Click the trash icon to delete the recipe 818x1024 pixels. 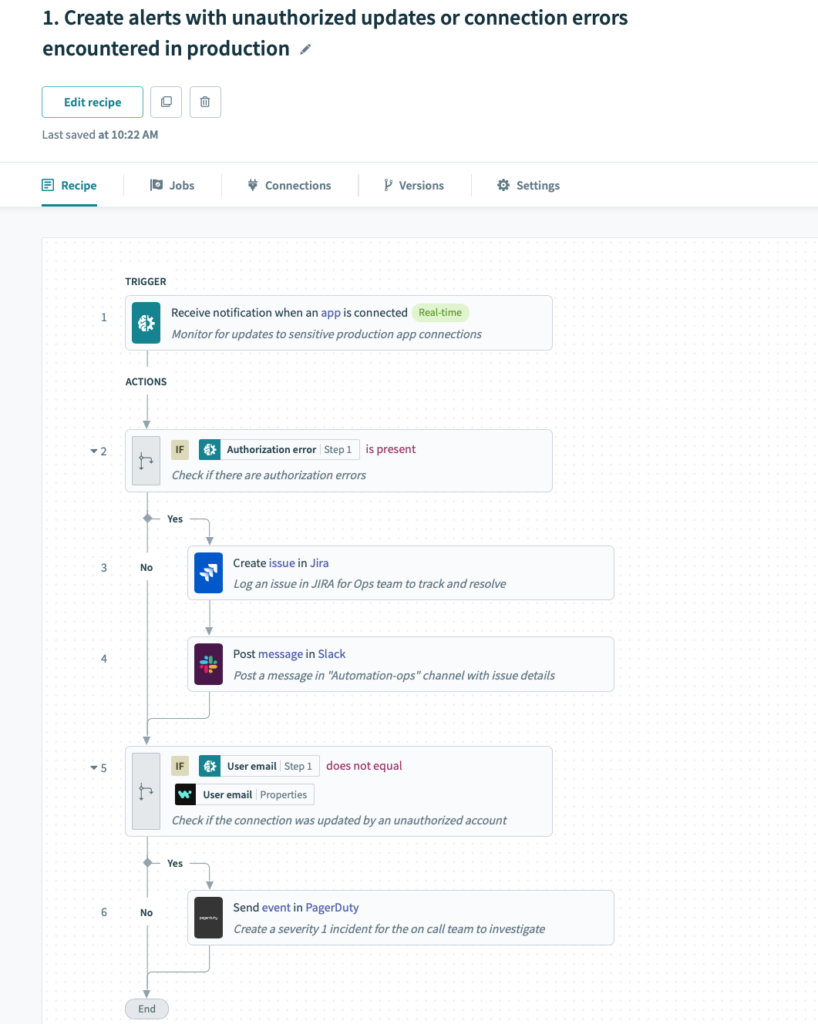[x=204, y=101]
